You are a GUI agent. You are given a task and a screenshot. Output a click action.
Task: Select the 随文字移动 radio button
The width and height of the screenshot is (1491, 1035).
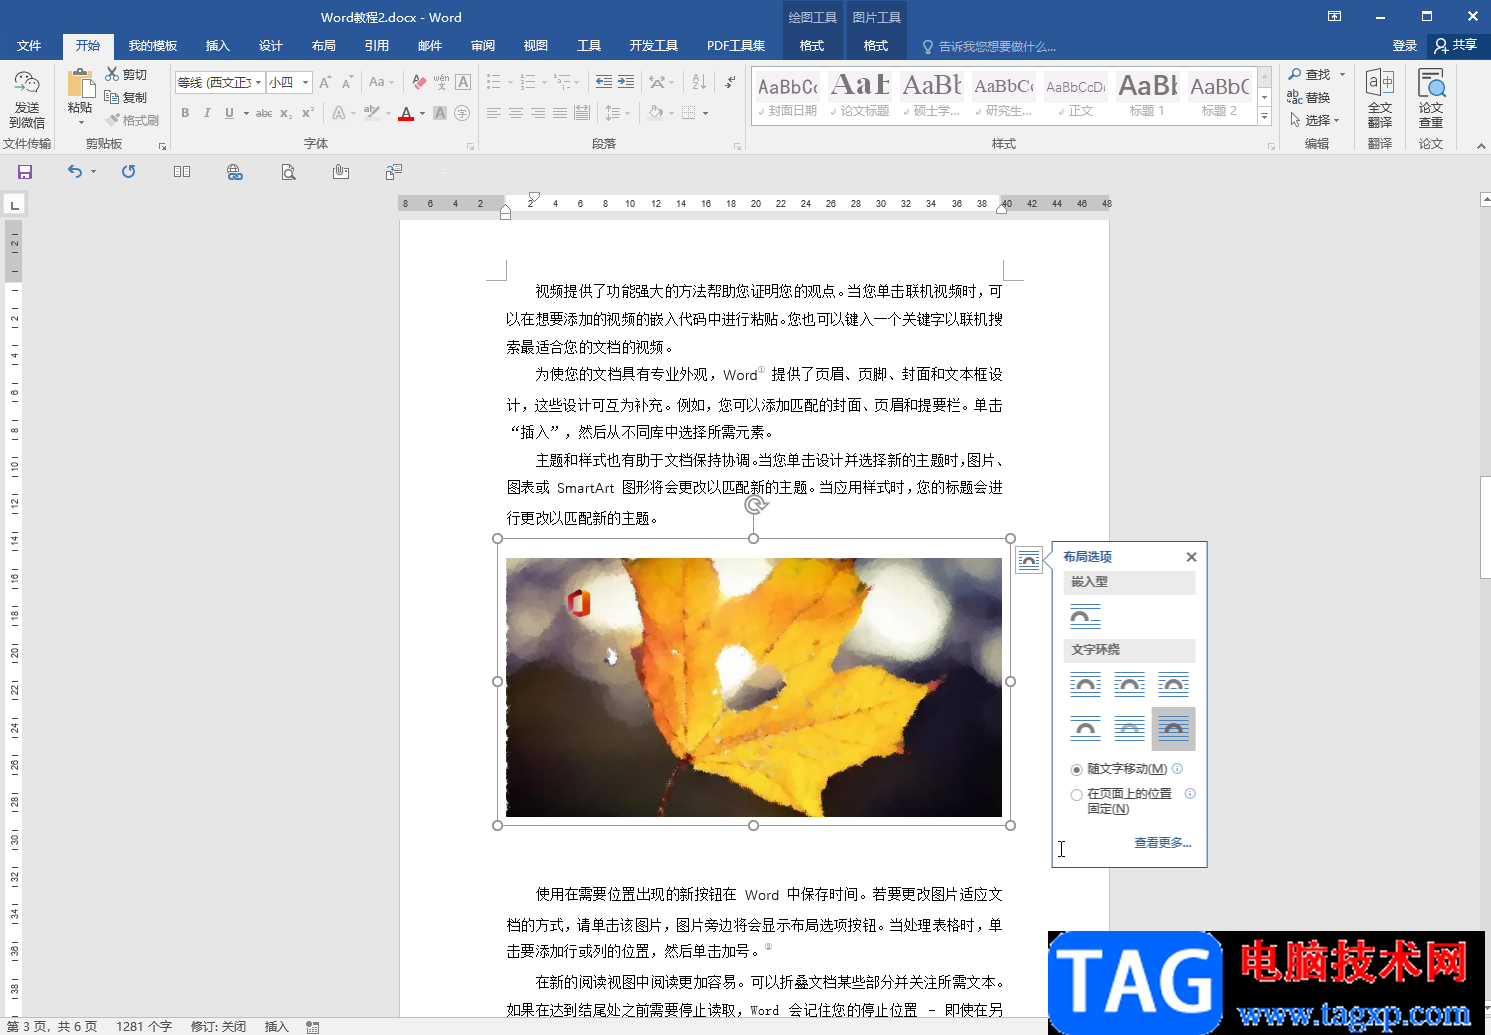[x=1076, y=770]
